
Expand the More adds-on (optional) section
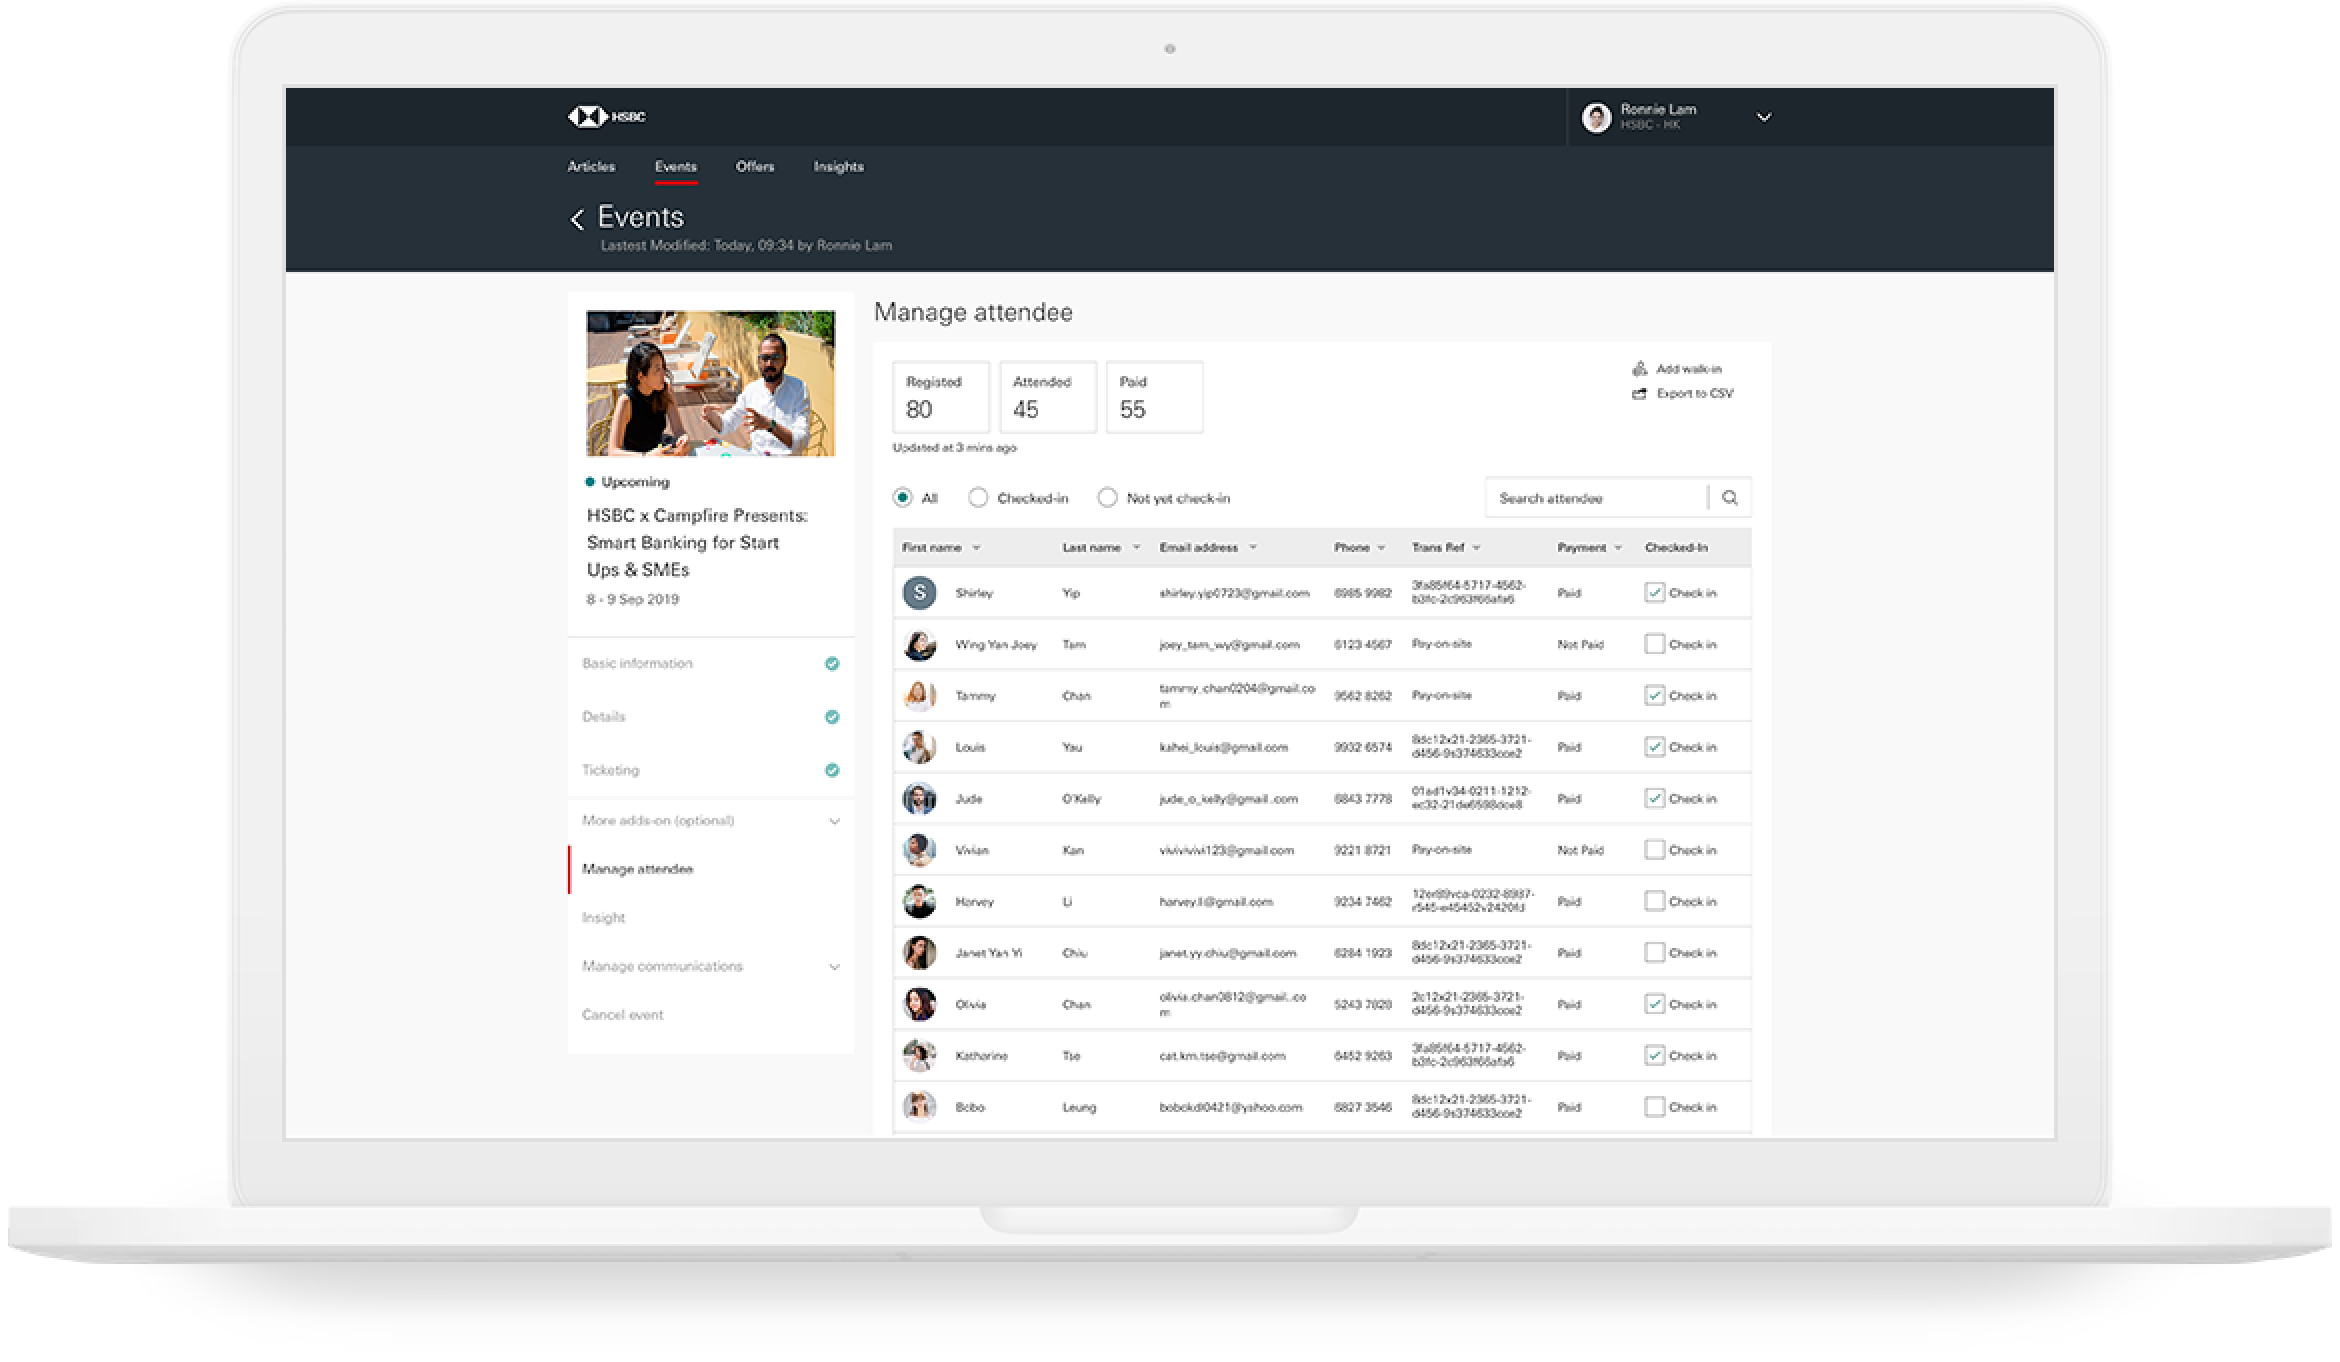[834, 821]
